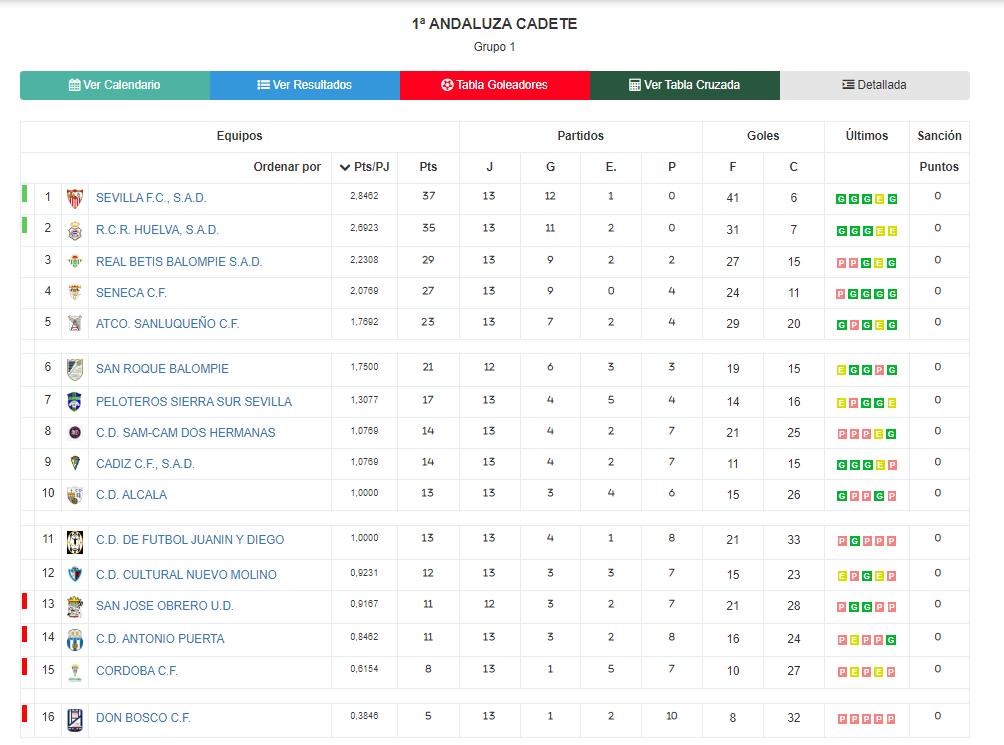1004x745 pixels.
Task: Click the Cadiz C.F. team crest
Action: point(75,463)
